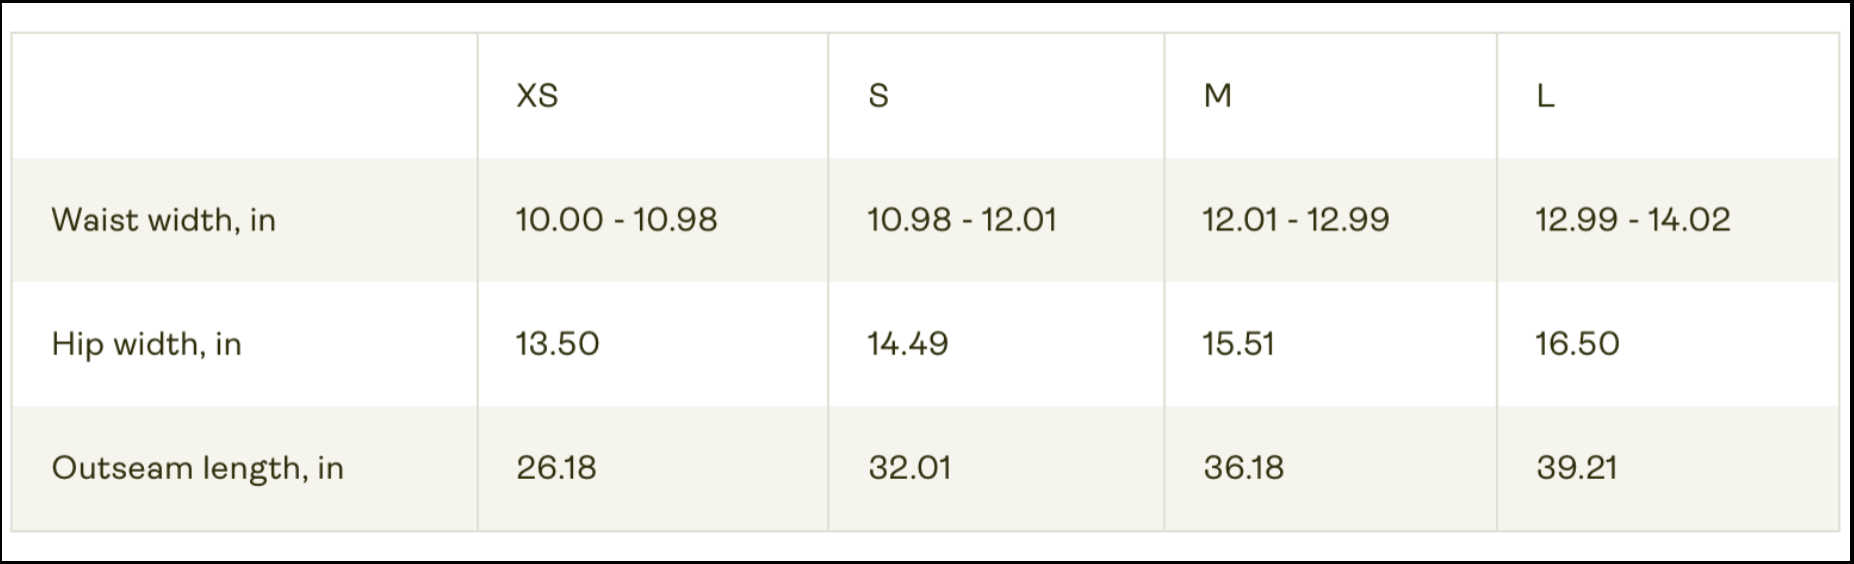Select the outseam length value 39.21
The height and width of the screenshot is (564, 1854).
tap(1576, 468)
